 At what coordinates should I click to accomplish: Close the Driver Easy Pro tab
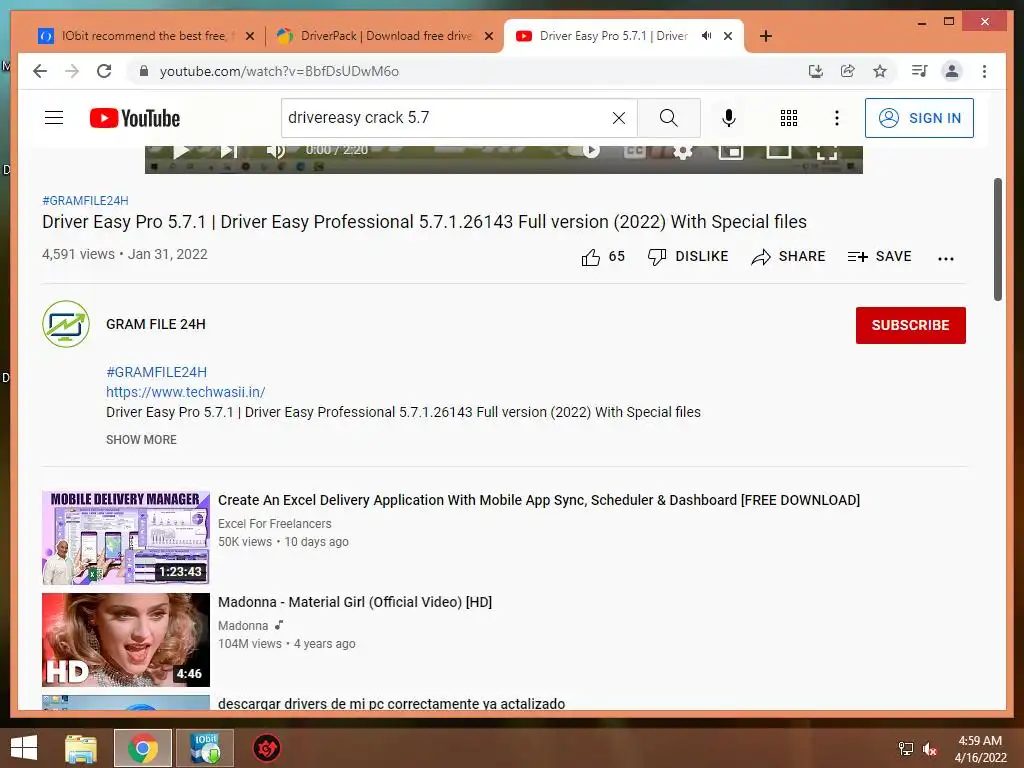[728, 36]
